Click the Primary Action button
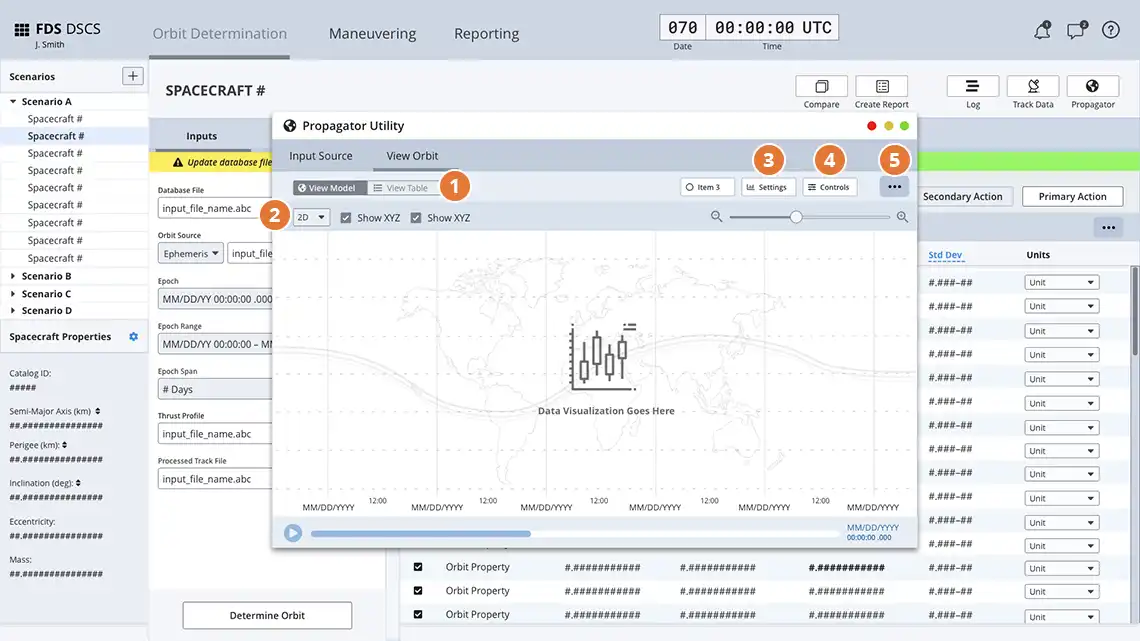The height and width of the screenshot is (641, 1140). pyautogui.click(x=1072, y=197)
